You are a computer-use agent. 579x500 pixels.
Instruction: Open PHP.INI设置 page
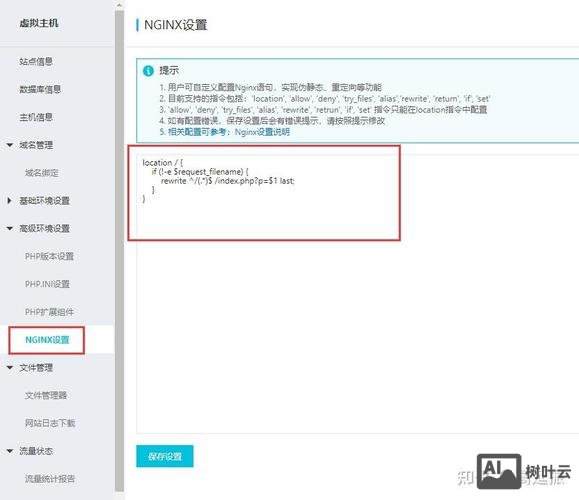click(x=47, y=284)
